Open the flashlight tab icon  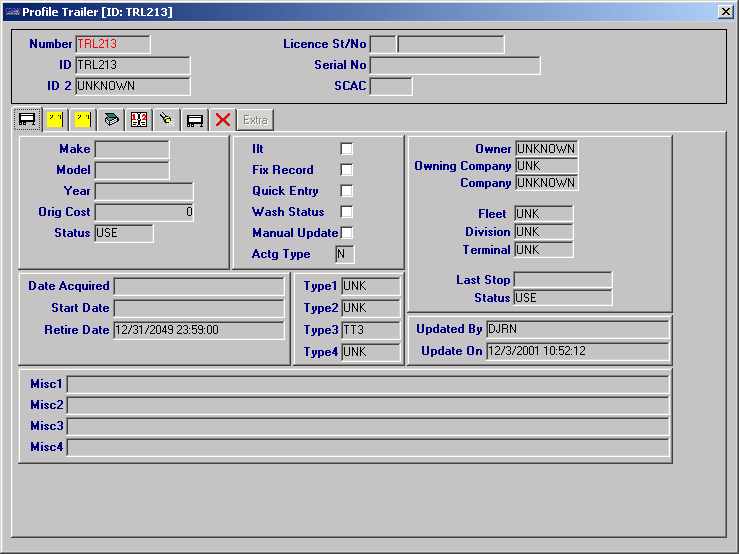(x=167, y=120)
